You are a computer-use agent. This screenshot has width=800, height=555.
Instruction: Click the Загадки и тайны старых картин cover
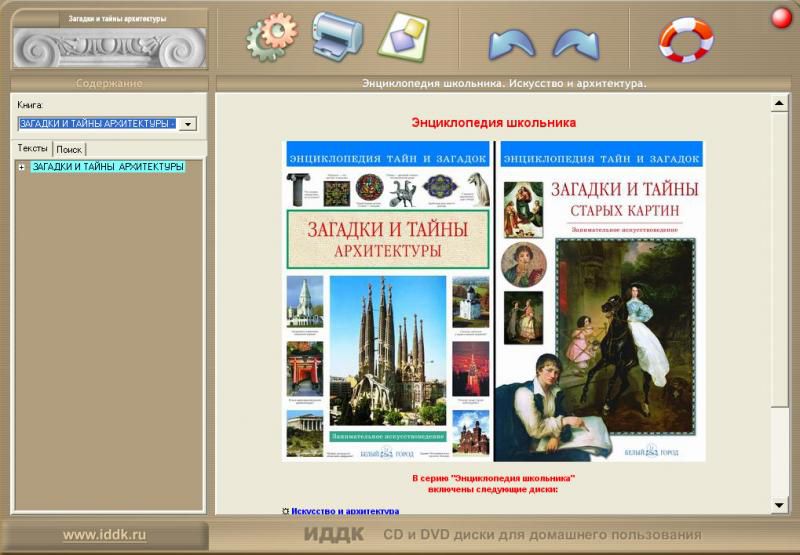click(x=600, y=300)
